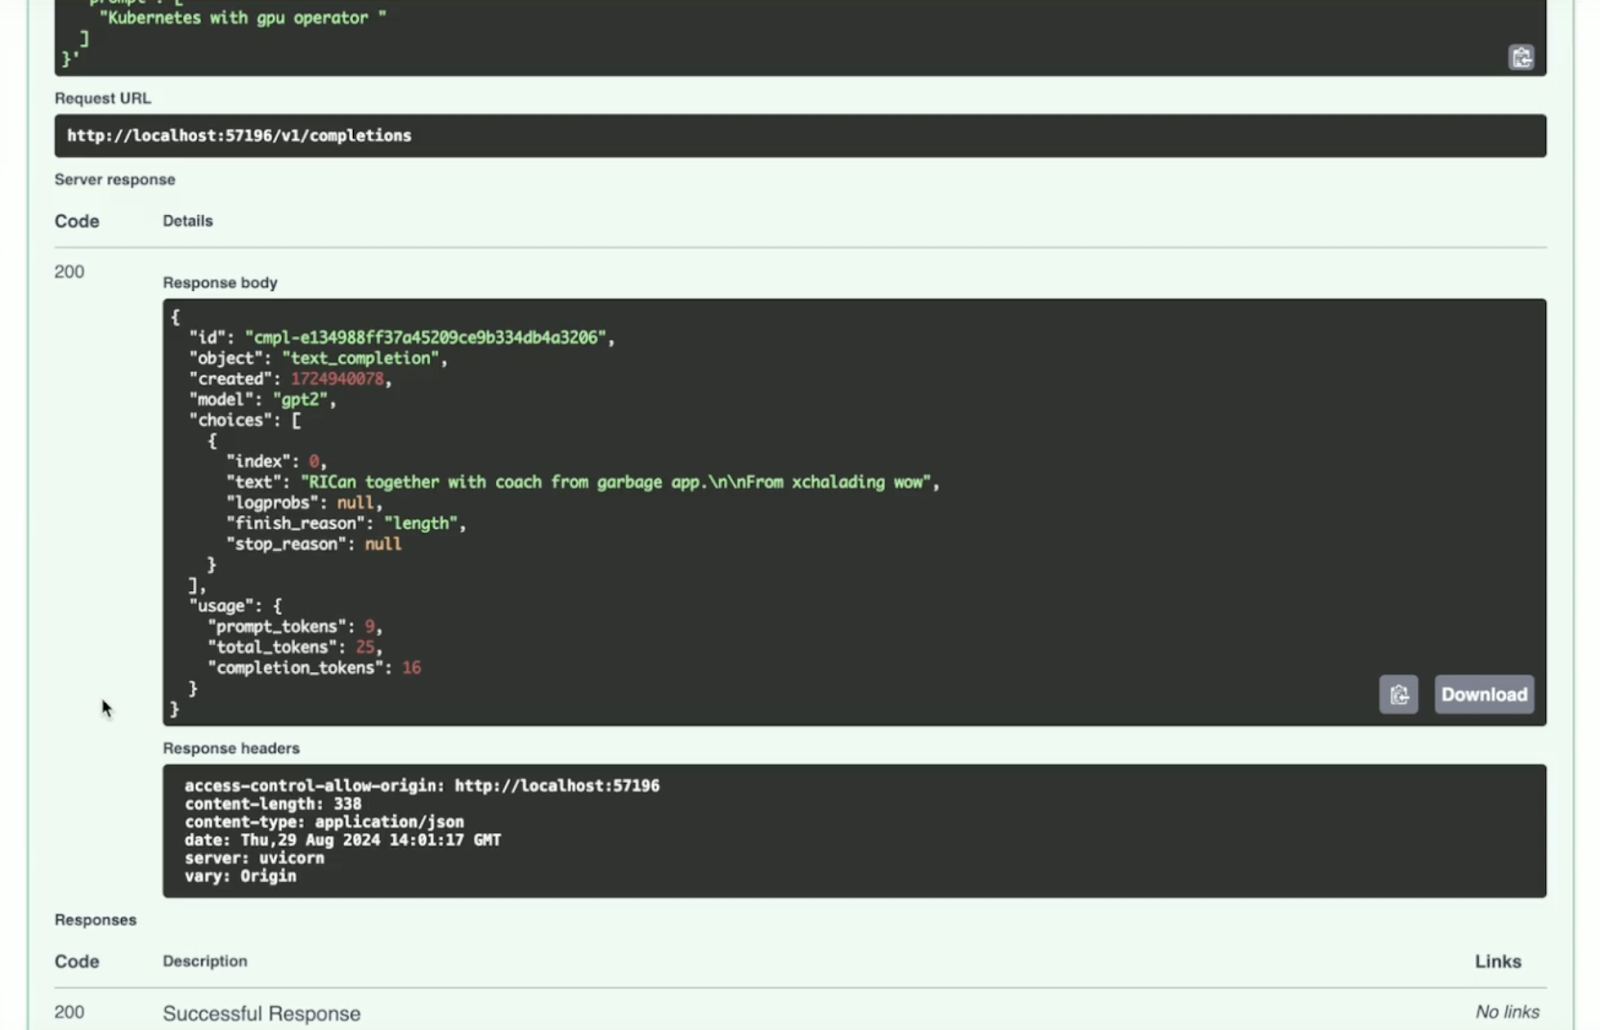Click the "Request URL" label
Screen dimensions: 1600x1030
(103, 98)
